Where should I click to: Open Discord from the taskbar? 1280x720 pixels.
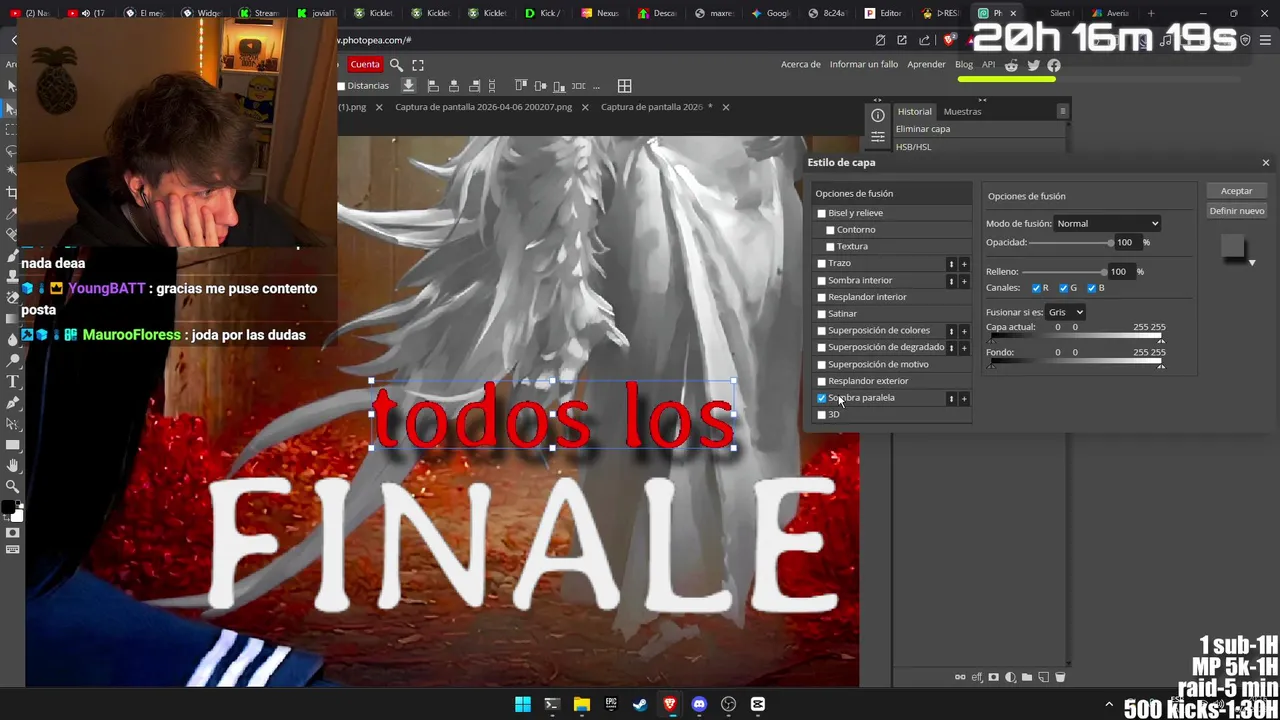click(x=699, y=704)
